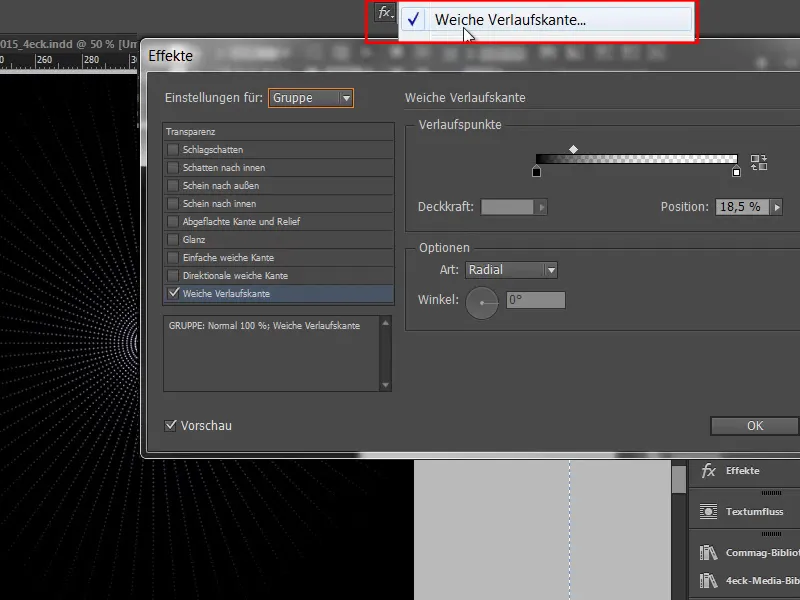Image resolution: width=800 pixels, height=600 pixels.
Task: Enable the Schatten nach innen checkbox
Action: (173, 167)
